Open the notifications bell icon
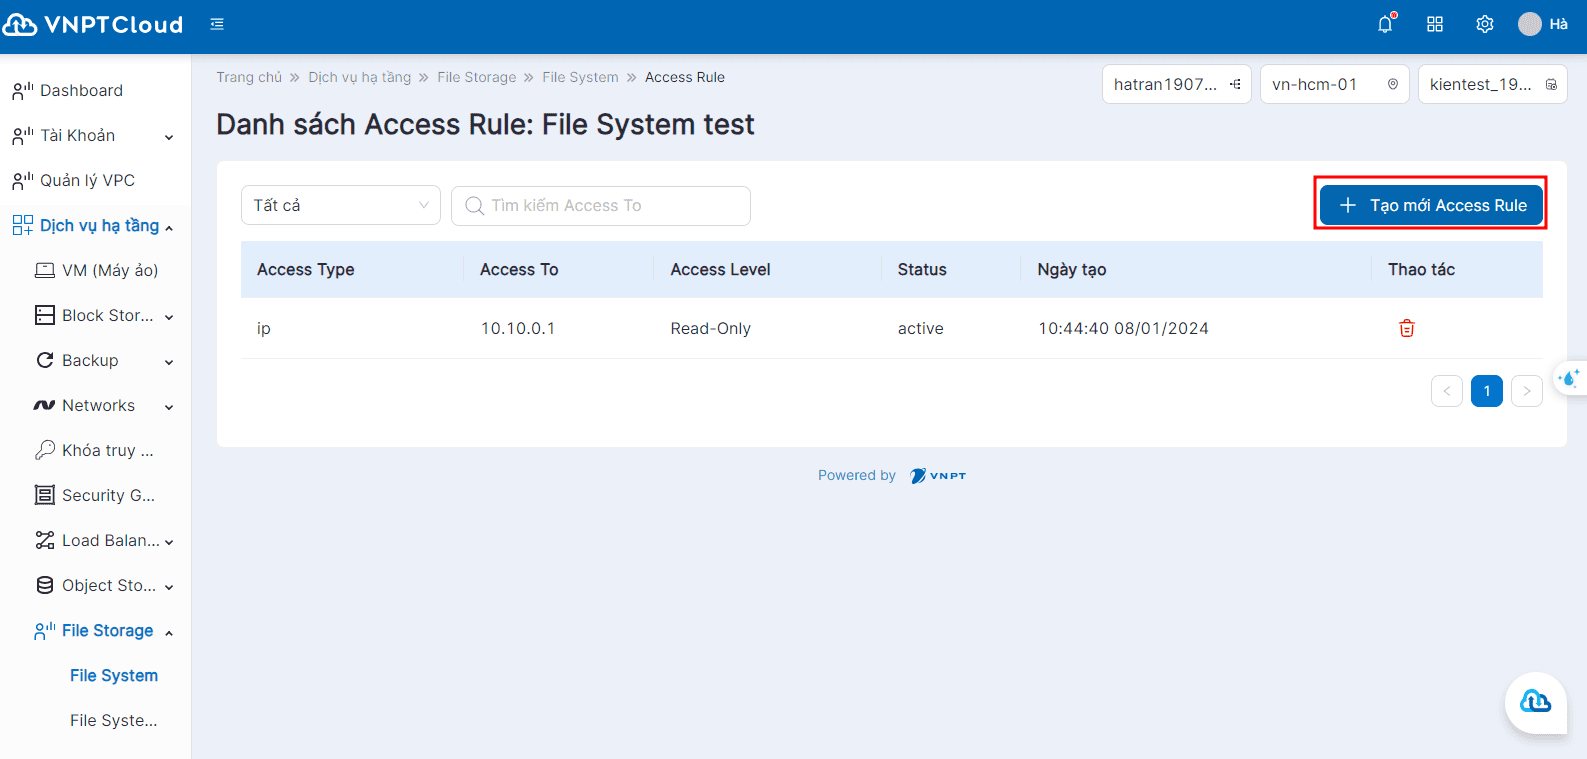Screen dimensions: 1587x759 click(x=1385, y=24)
